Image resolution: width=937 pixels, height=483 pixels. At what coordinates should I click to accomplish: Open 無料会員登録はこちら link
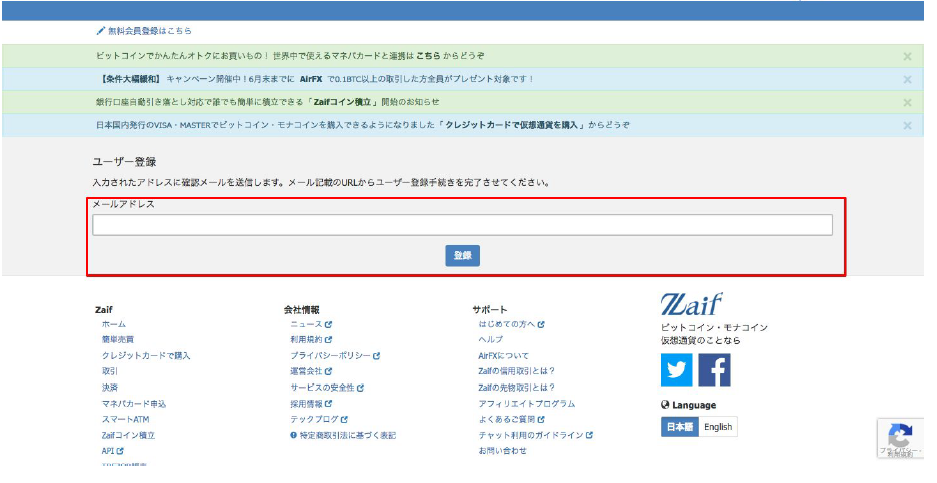click(144, 30)
